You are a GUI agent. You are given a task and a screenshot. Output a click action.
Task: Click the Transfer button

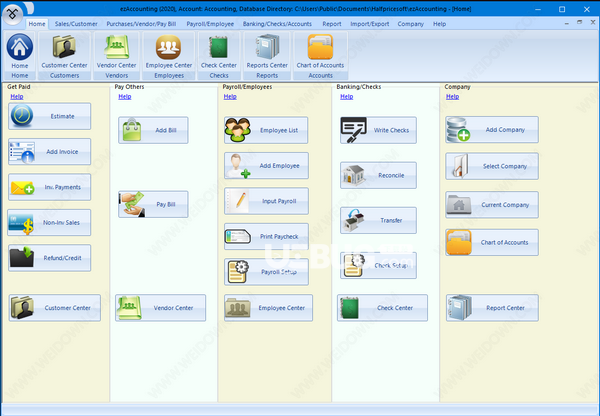tap(378, 220)
